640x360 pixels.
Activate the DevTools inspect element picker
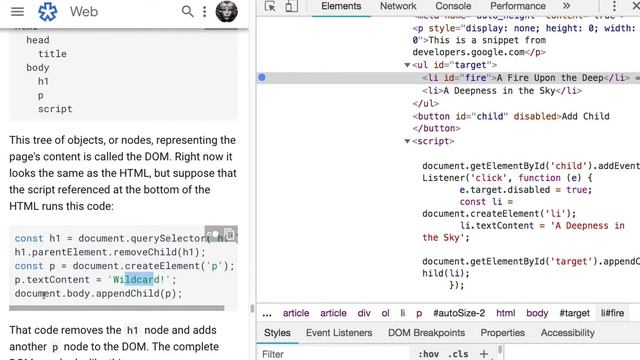[x=270, y=6]
